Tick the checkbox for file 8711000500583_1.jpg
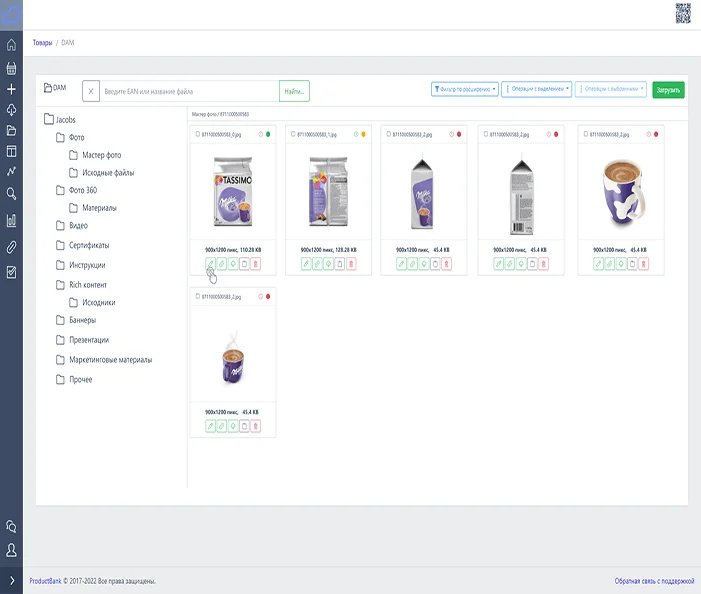 coord(293,134)
